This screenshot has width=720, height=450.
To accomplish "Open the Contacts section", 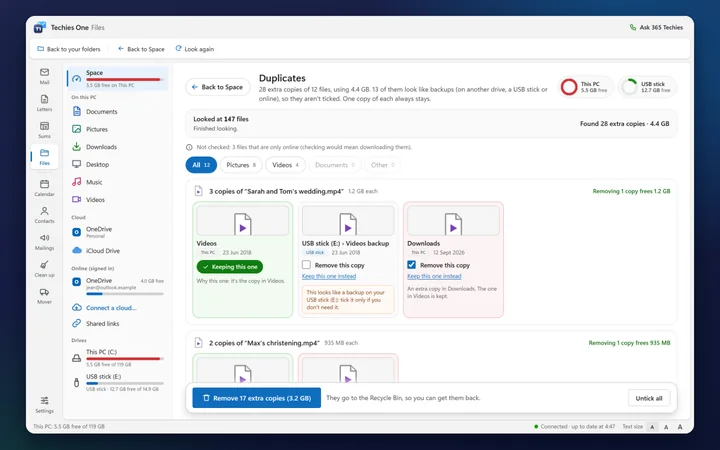I will coord(45,215).
